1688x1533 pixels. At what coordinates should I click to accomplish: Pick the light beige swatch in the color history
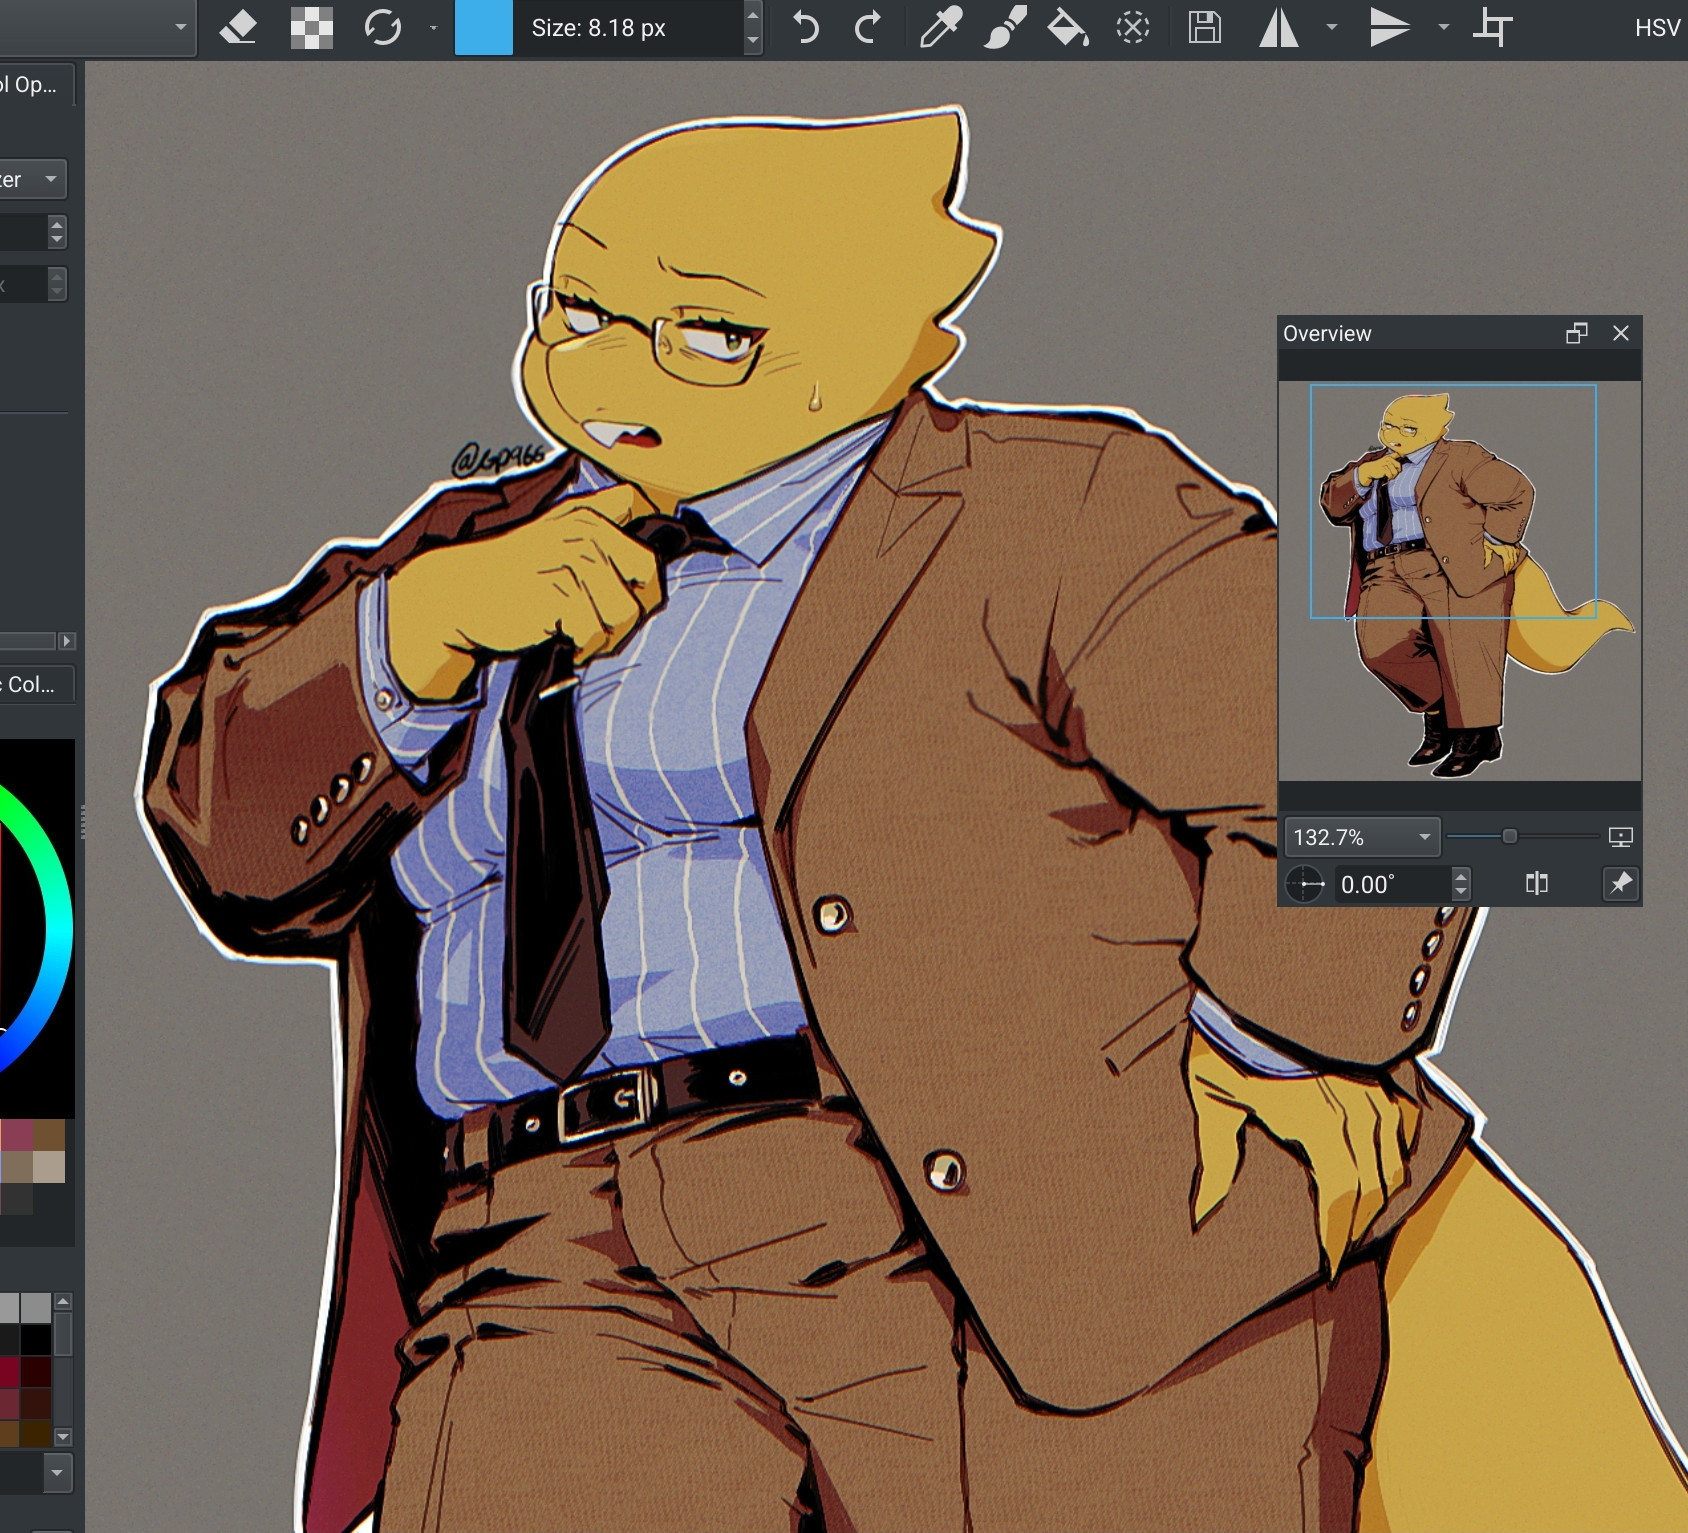coord(49,1167)
